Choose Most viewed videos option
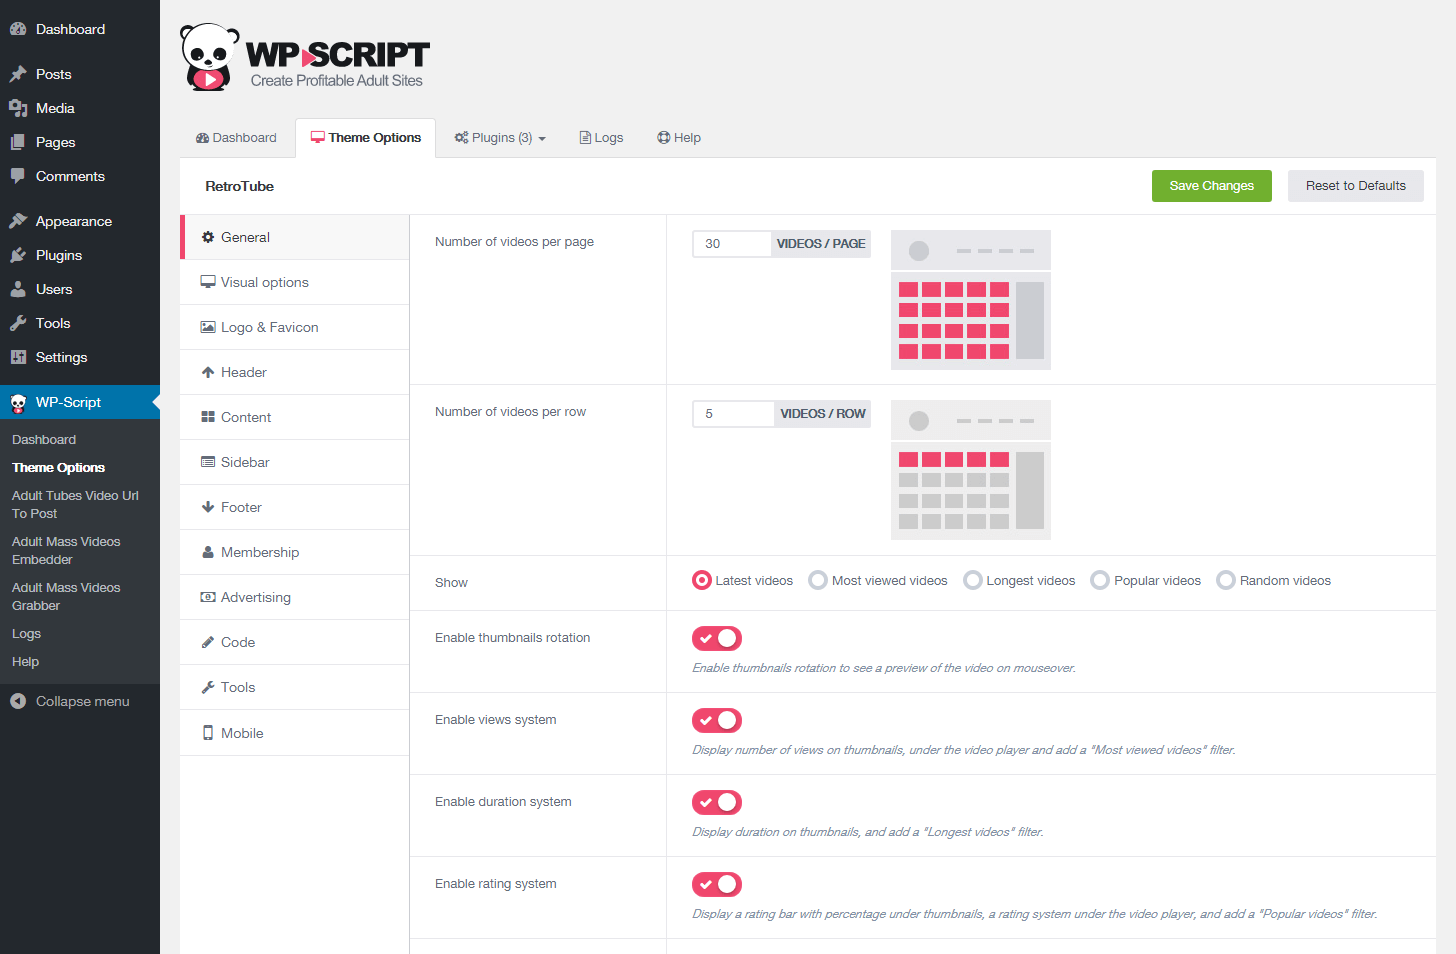 click(x=818, y=580)
